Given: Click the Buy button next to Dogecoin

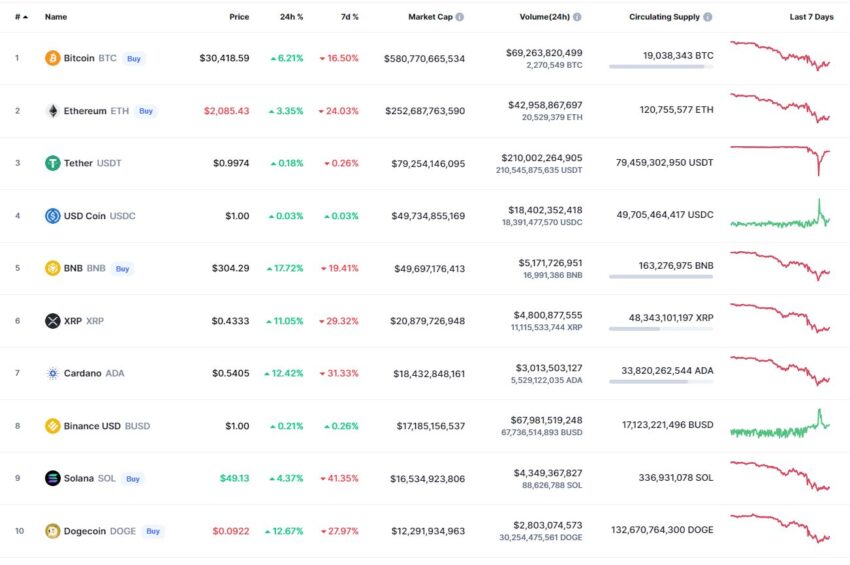Looking at the screenshot, I should (153, 531).
